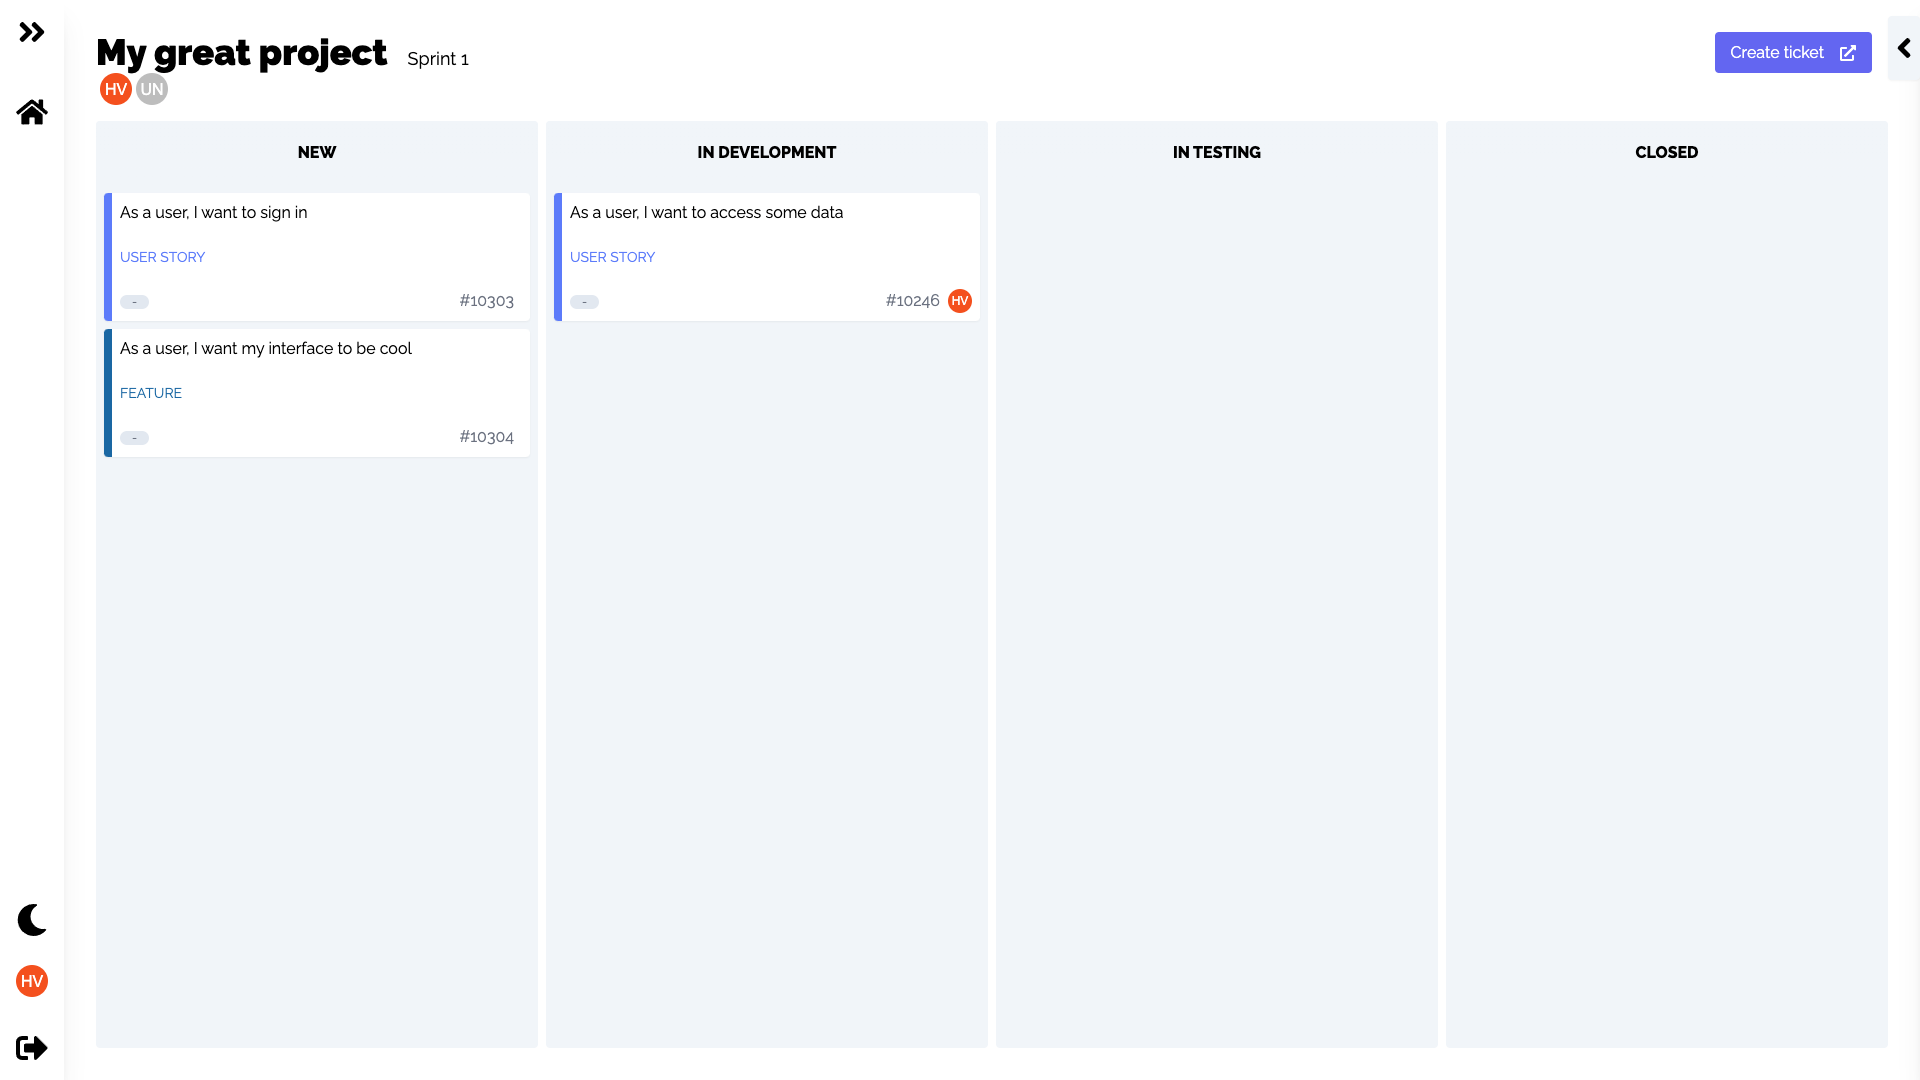The width and height of the screenshot is (1920, 1080).
Task: Open right panel with chevron-left arrow
Action: click(x=1904, y=48)
